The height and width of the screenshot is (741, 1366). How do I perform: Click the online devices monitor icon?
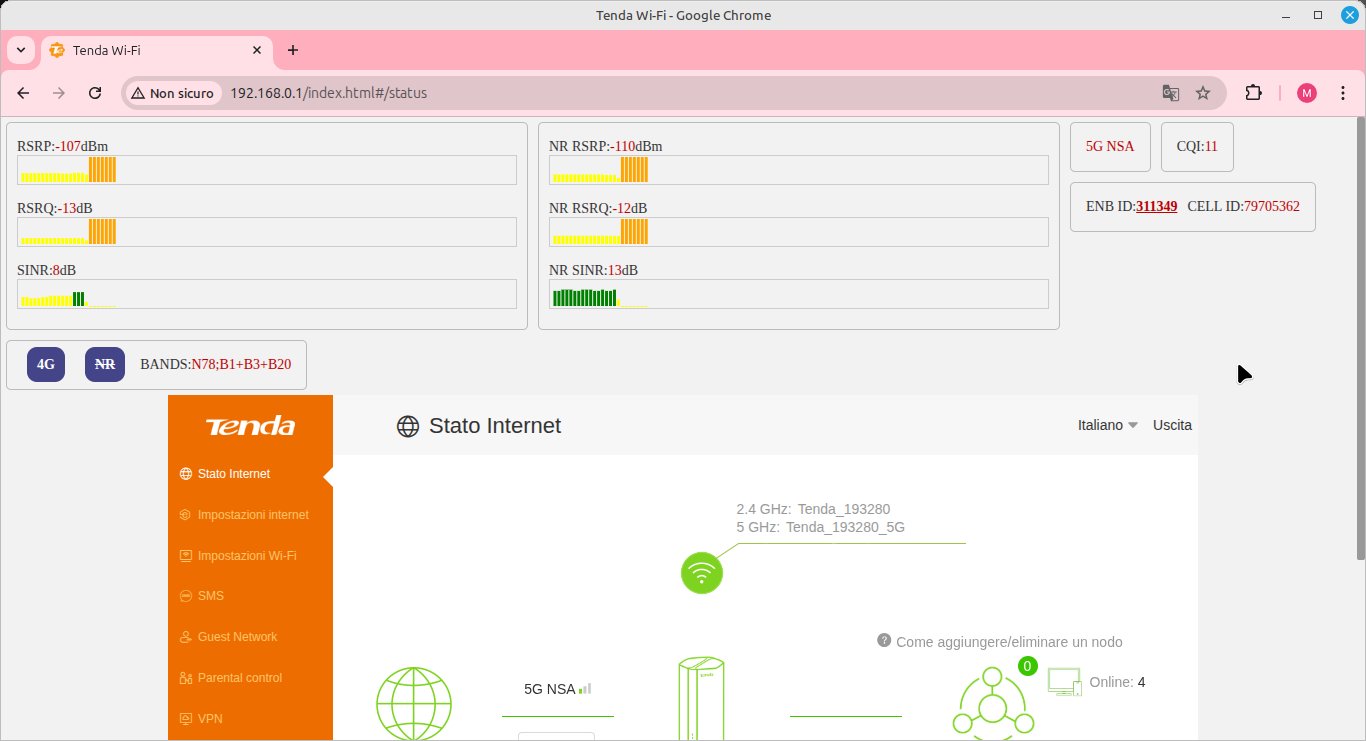1064,682
